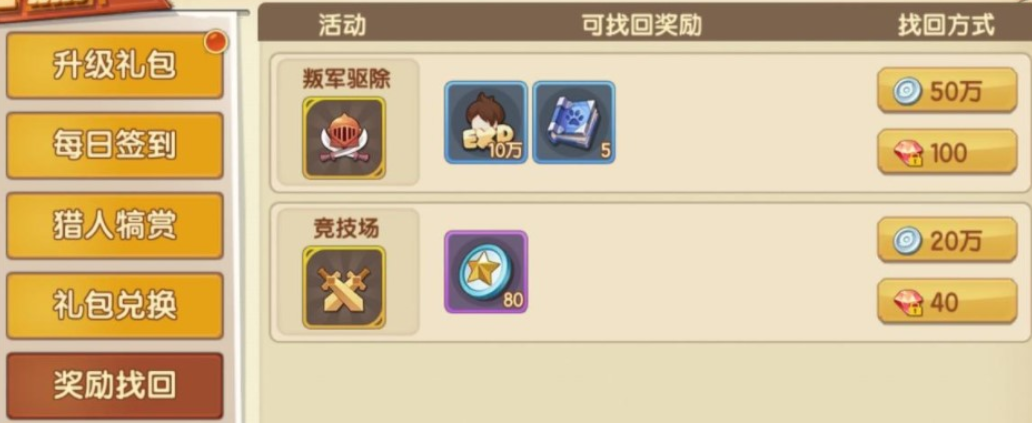This screenshot has width=1032, height=423.
Task: Recover 叛军驱除 reward for 50万 silver
Action: point(947,90)
